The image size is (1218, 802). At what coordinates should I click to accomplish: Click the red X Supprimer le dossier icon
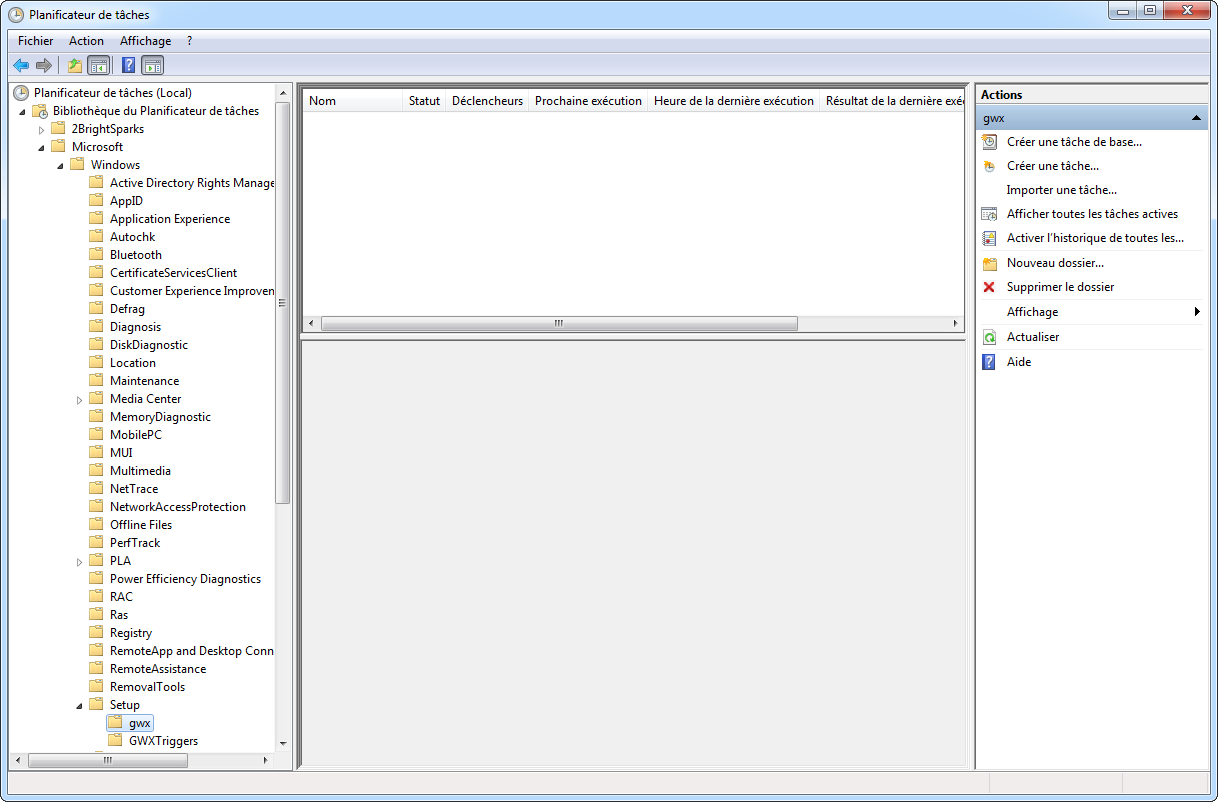pyautogui.click(x=989, y=287)
